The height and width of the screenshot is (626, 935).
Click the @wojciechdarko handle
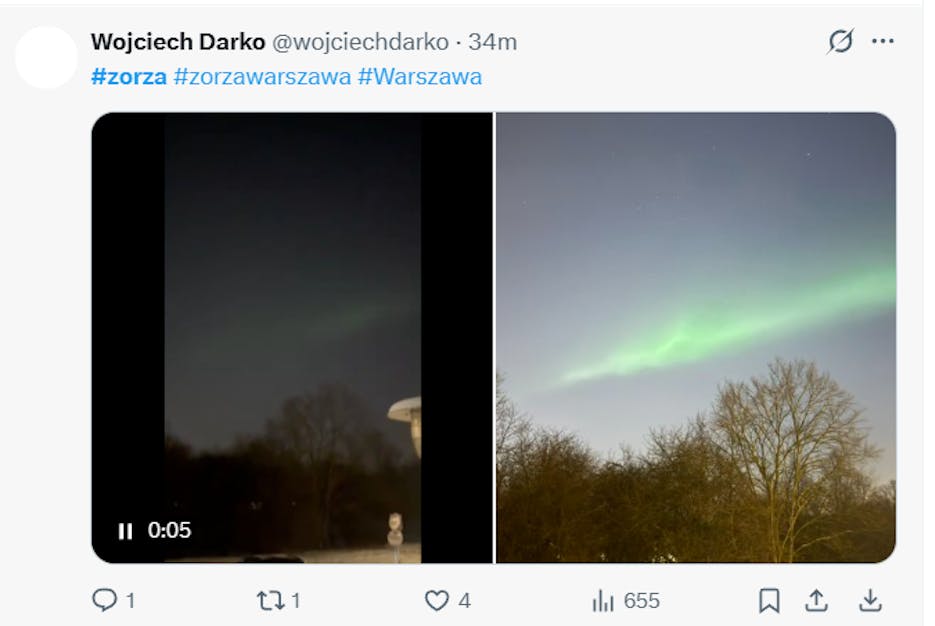point(360,42)
